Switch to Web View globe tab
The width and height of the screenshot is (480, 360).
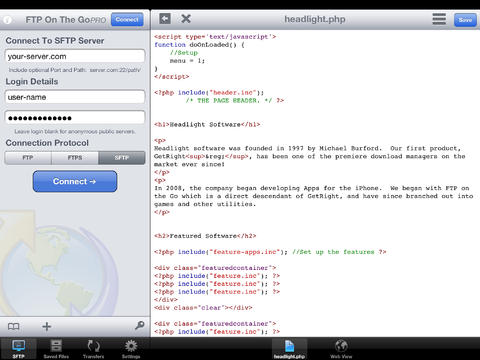pyautogui.click(x=341, y=349)
